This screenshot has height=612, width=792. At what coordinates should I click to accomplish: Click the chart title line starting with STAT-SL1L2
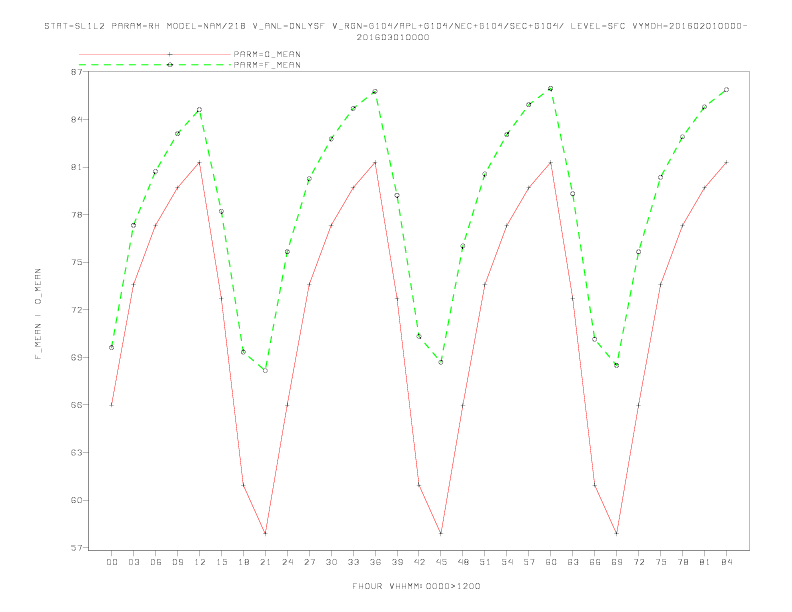click(396, 26)
